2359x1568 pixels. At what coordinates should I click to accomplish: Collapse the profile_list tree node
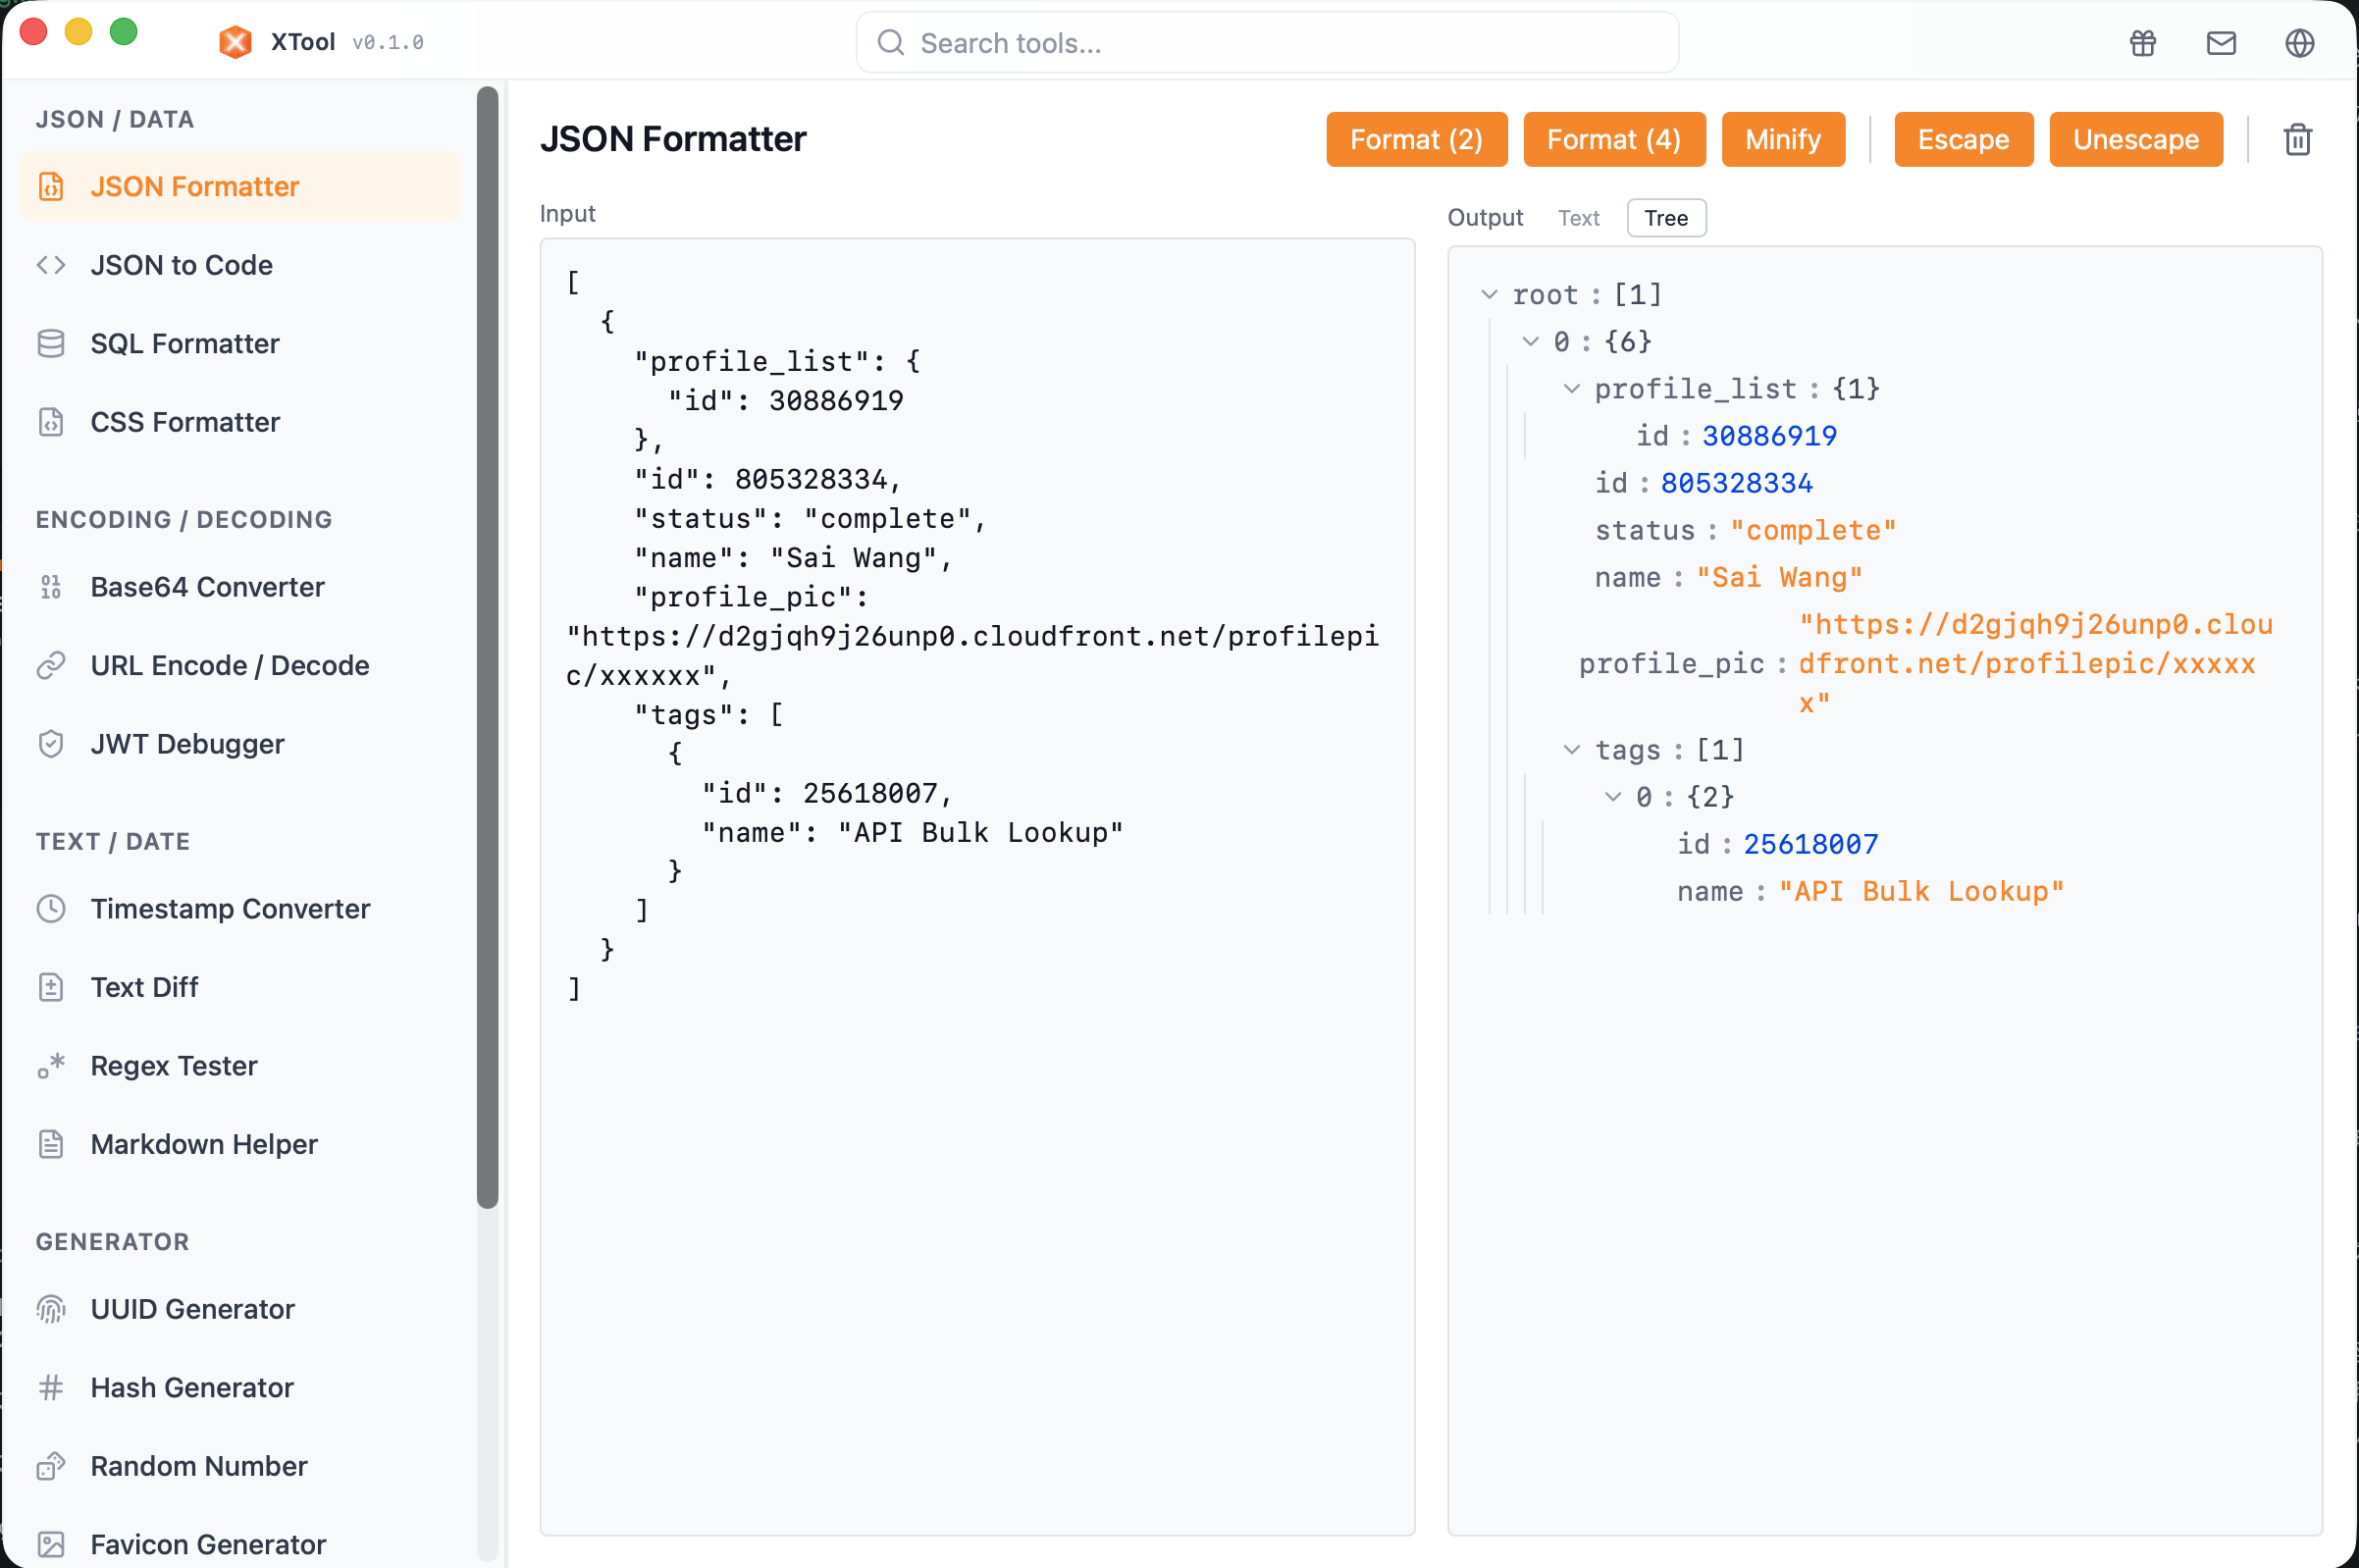[1571, 389]
